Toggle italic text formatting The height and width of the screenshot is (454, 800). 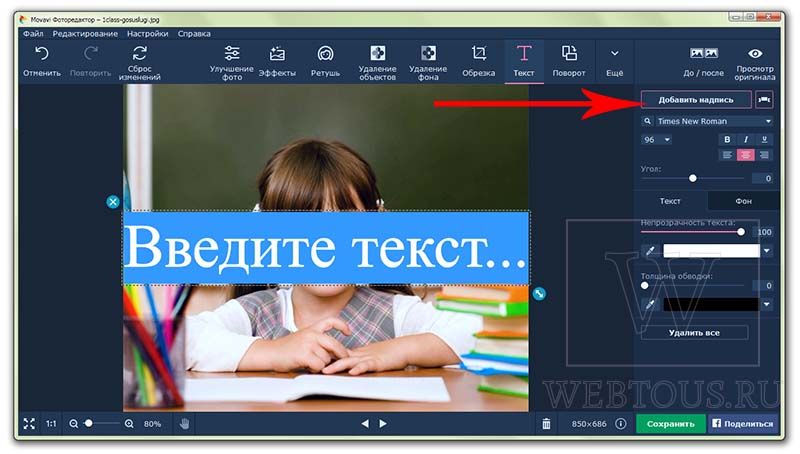[x=745, y=139]
